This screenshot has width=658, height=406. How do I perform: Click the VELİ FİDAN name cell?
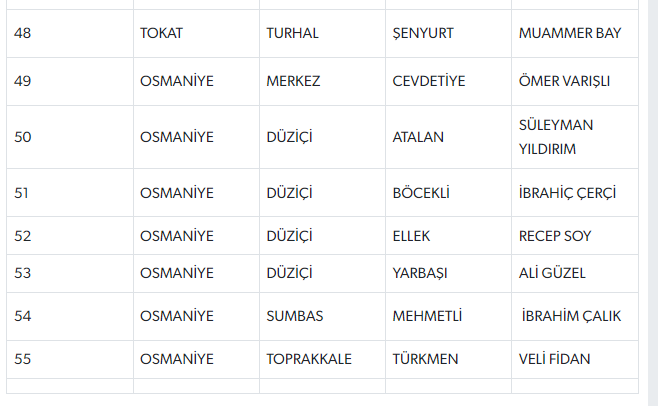tap(575, 359)
